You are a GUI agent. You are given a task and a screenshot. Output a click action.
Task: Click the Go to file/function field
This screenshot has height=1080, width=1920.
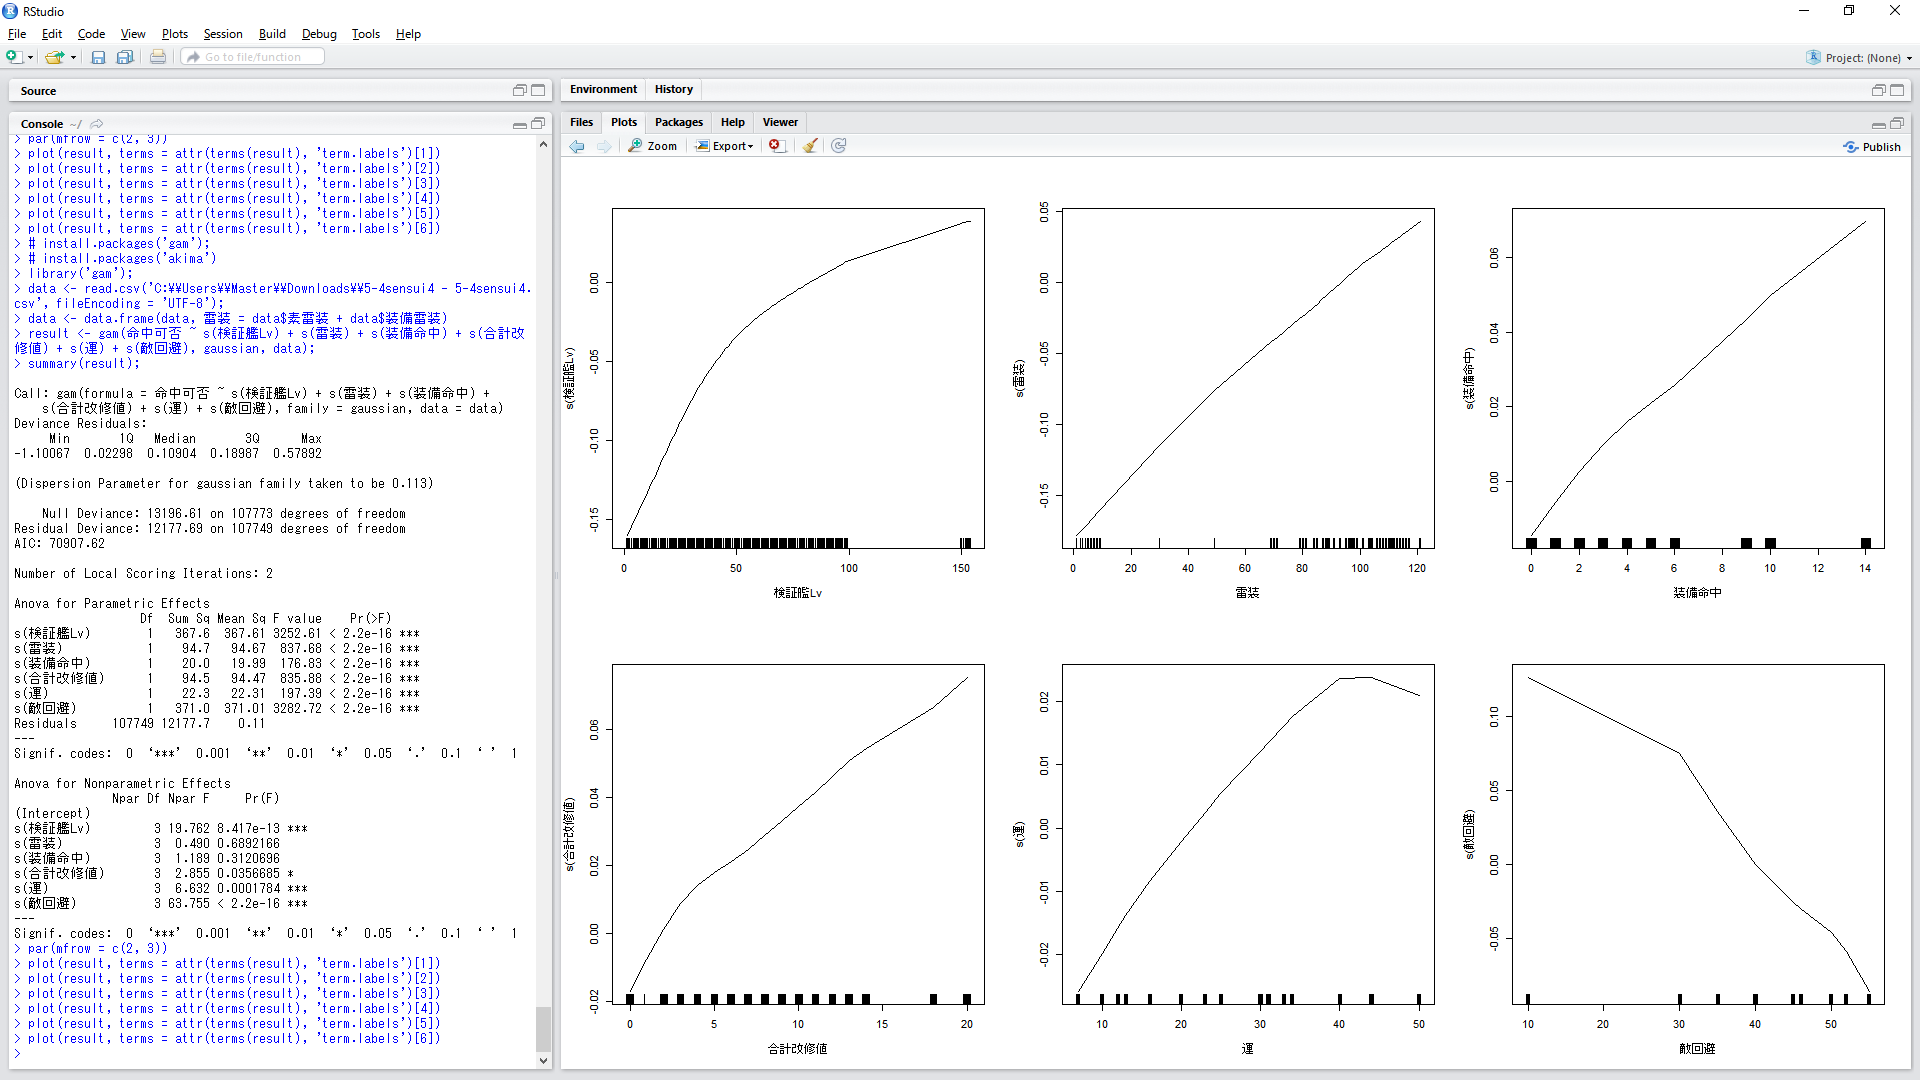tap(253, 57)
